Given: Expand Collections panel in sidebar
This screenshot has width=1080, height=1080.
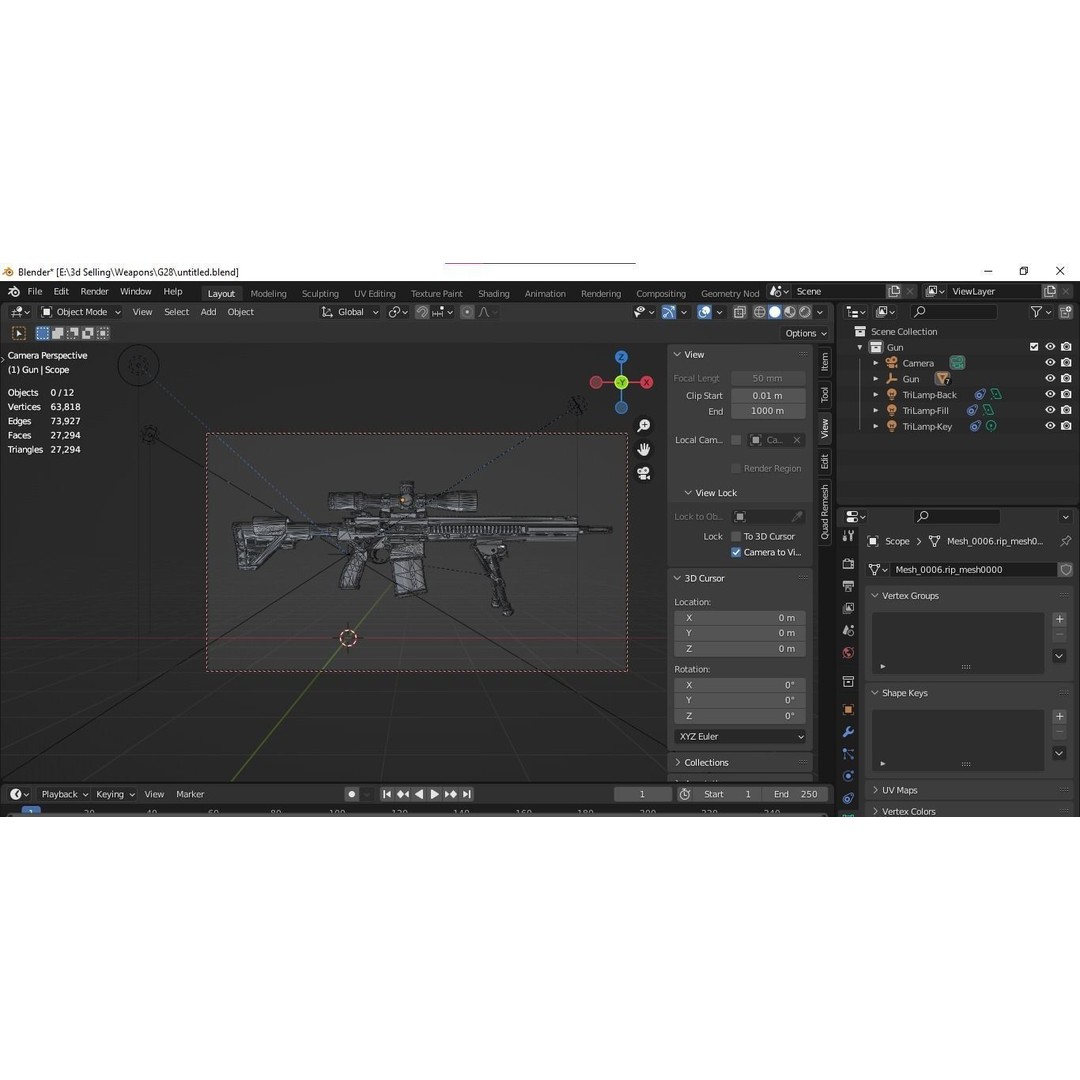Looking at the screenshot, I should pos(706,762).
